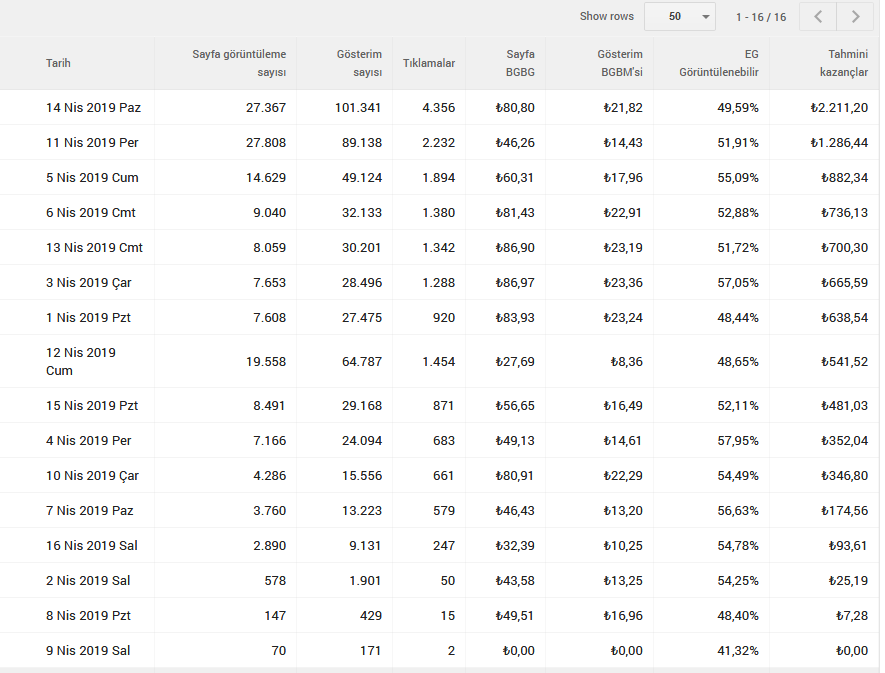Sort by Gösterim sayısı column header
The height and width of the screenshot is (673, 885).
pos(360,63)
